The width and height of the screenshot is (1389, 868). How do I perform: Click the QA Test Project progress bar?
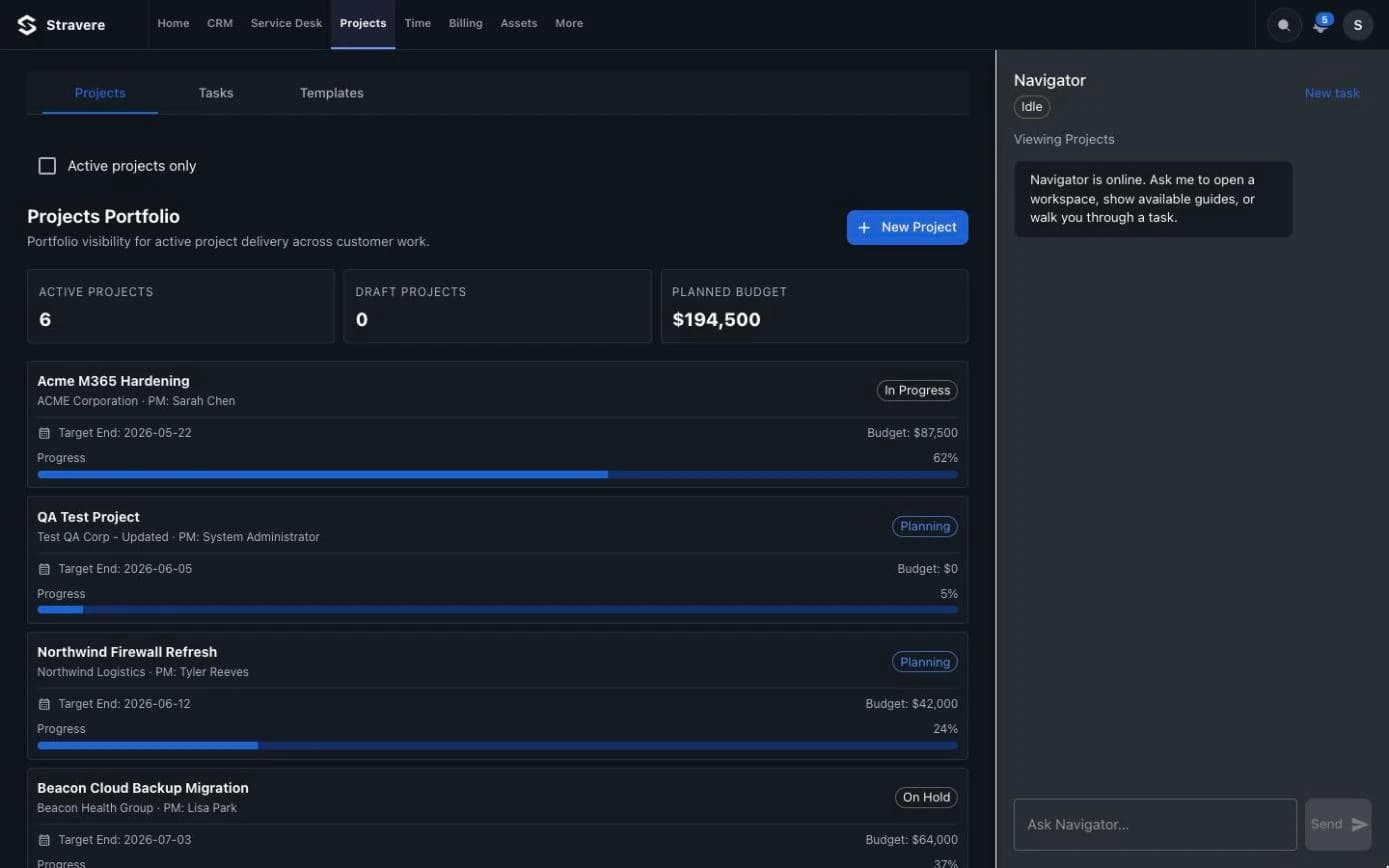point(497,609)
